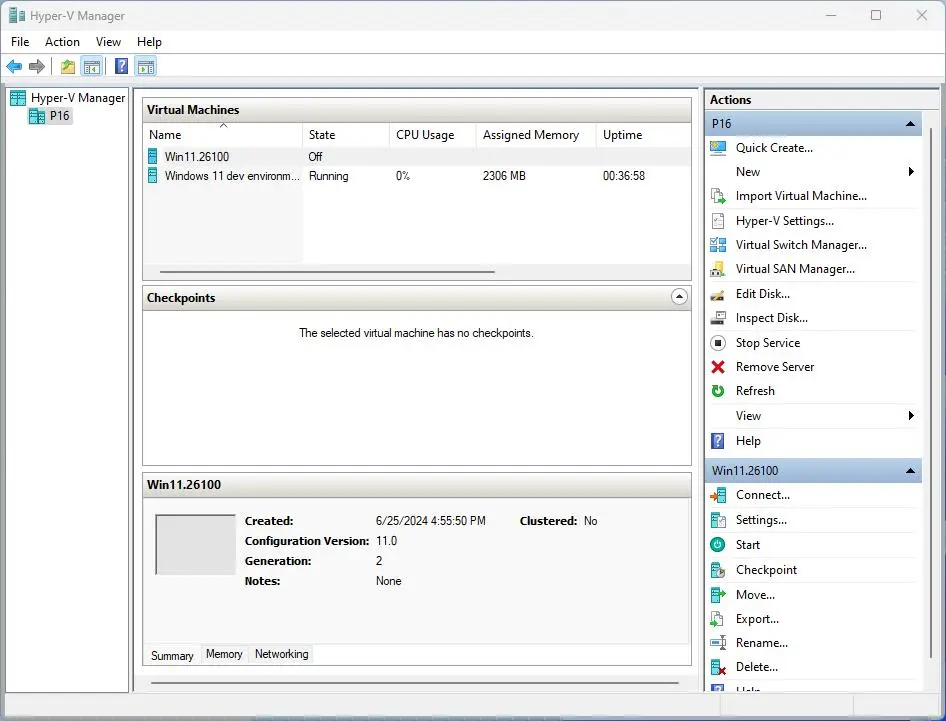Toggle Show/Hide Console Tree toolbar icon
Screen dimensions: 946x721
tap(92, 66)
